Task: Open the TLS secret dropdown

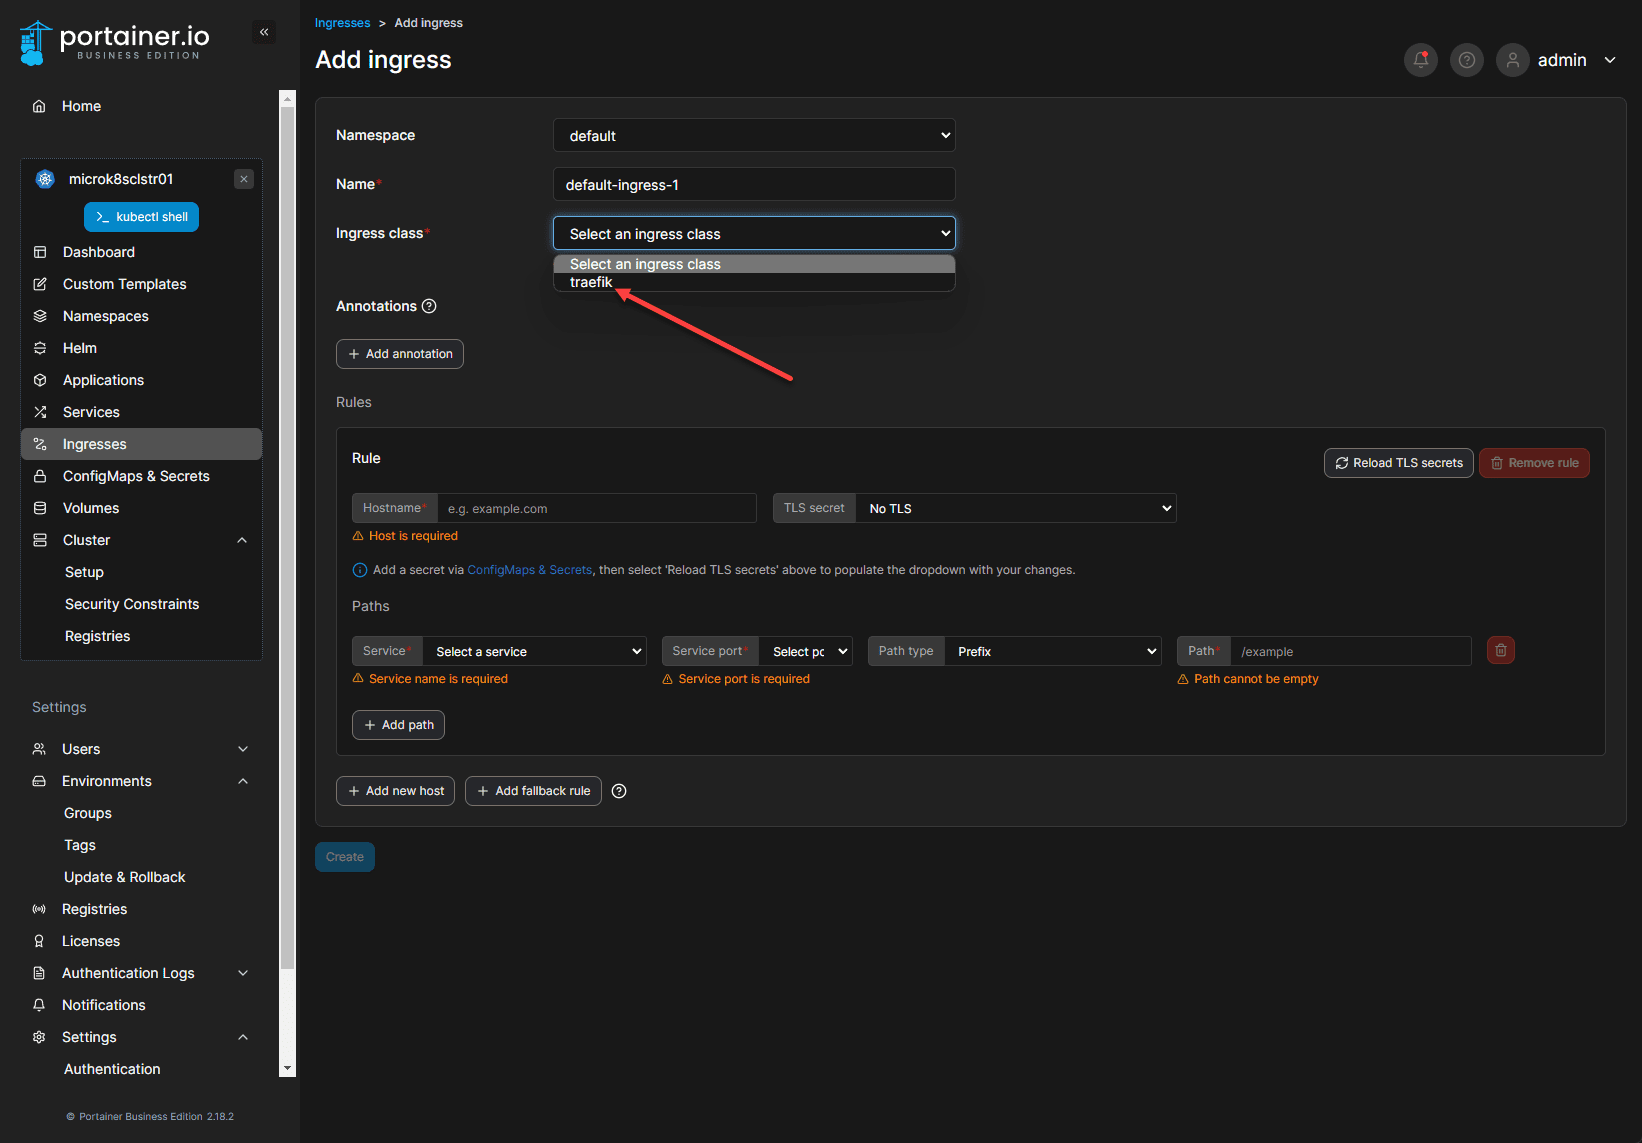Action: (x=1015, y=508)
